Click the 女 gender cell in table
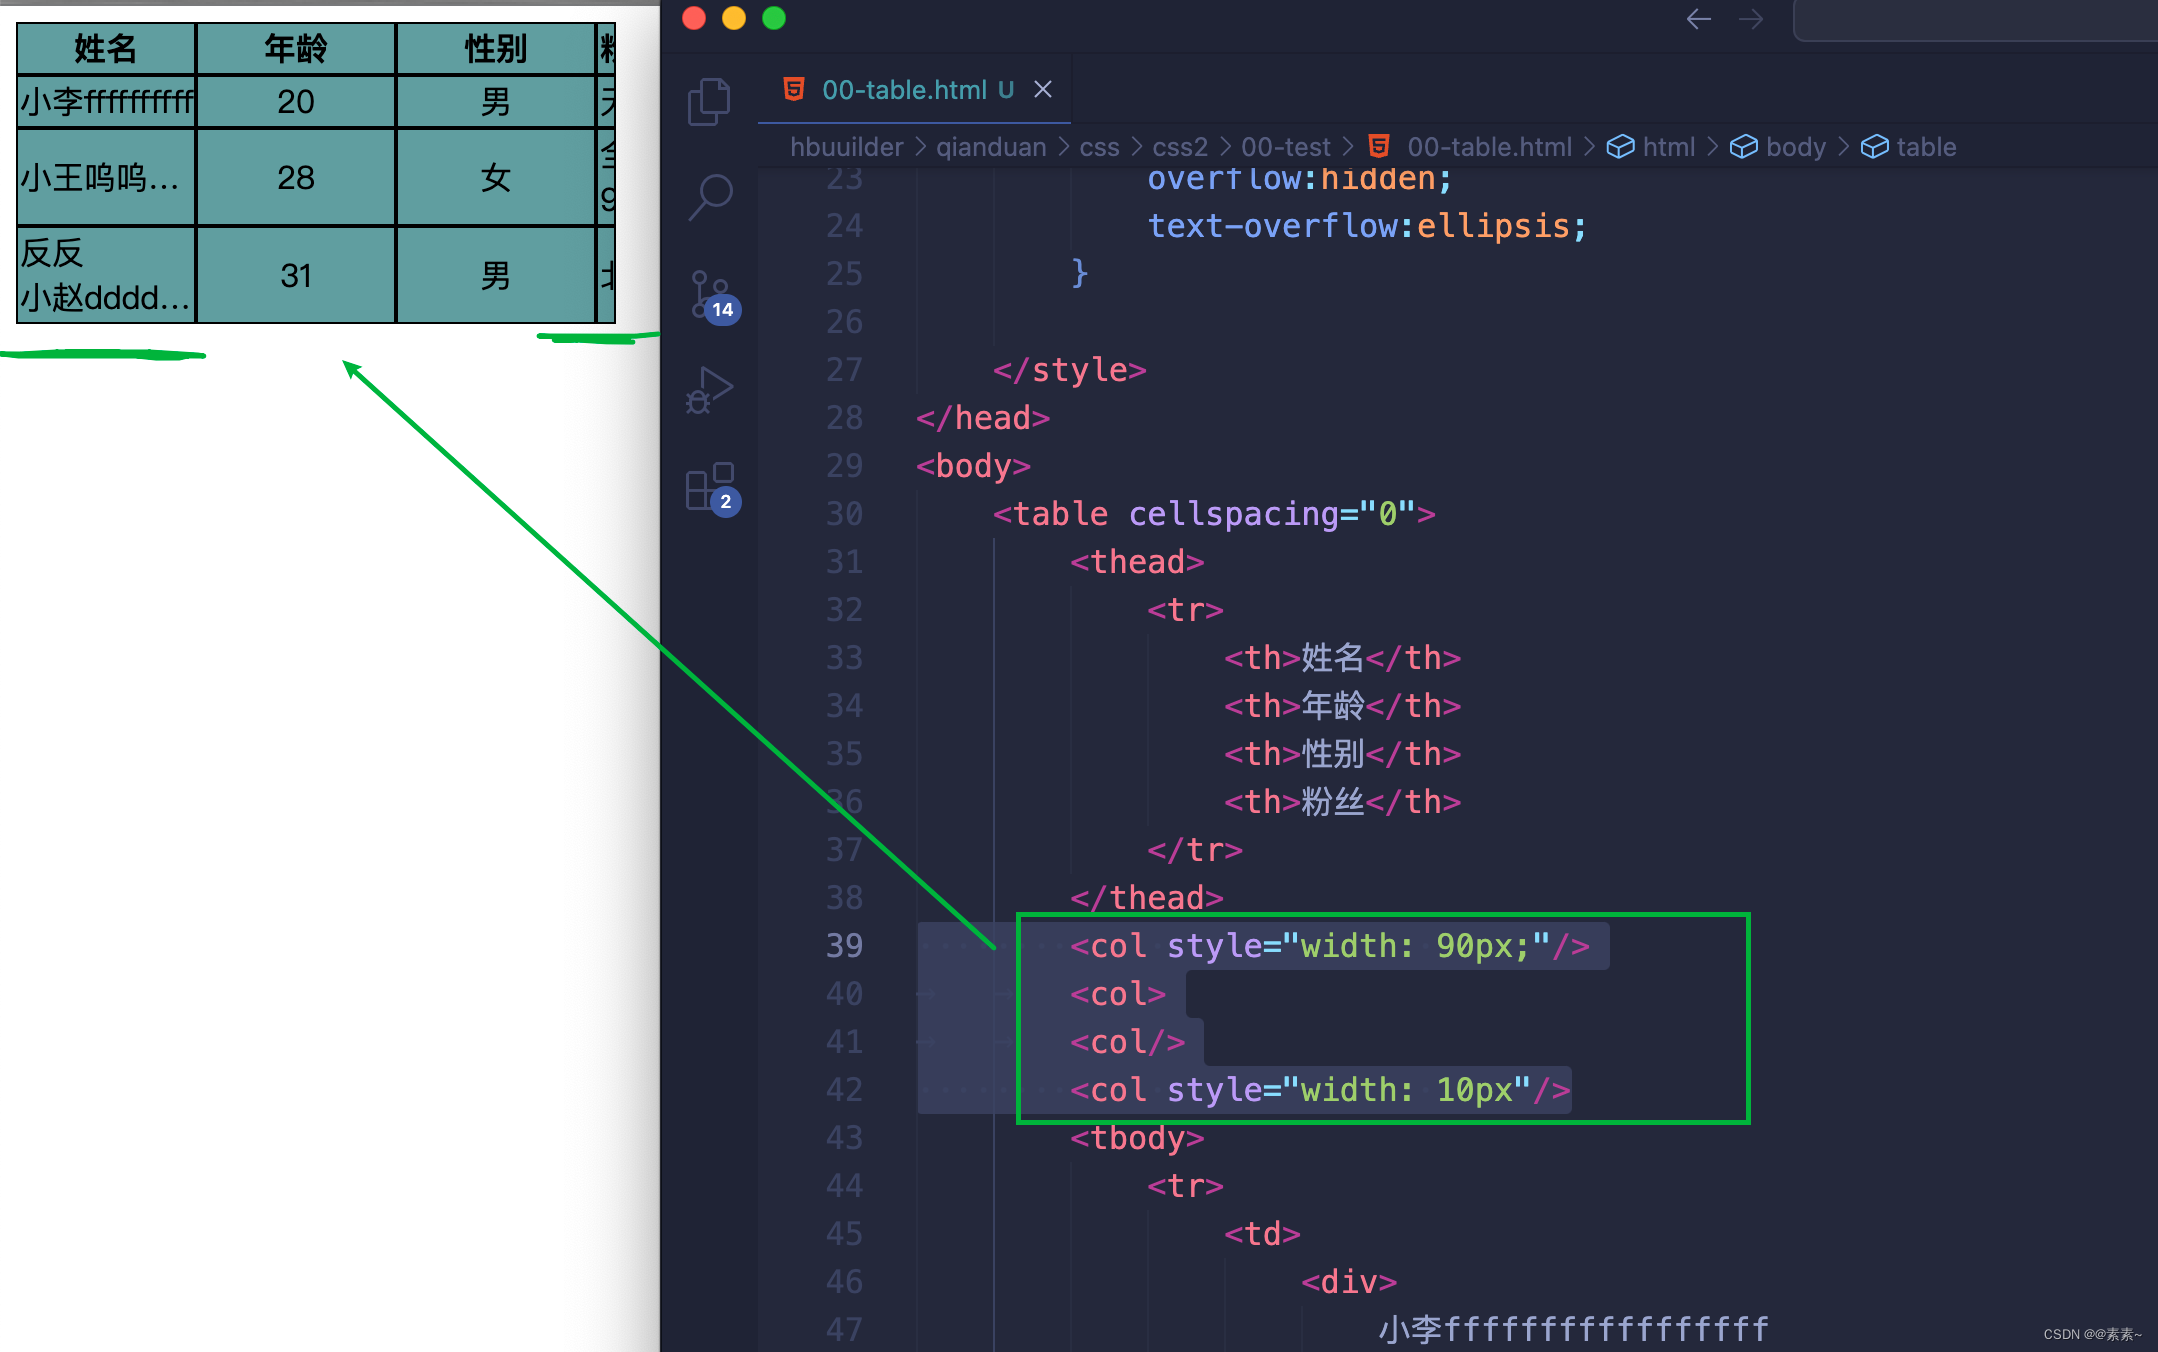2158x1352 pixels. [x=496, y=178]
